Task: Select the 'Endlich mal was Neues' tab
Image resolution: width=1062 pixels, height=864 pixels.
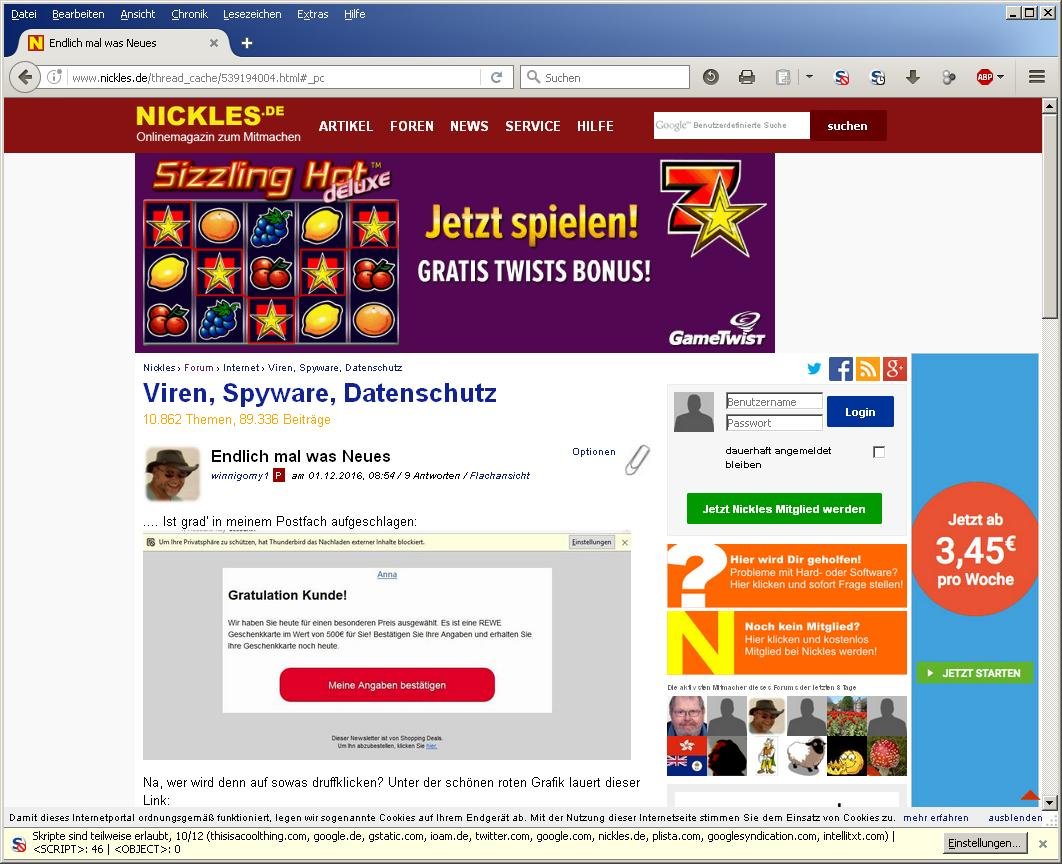Action: [123, 43]
